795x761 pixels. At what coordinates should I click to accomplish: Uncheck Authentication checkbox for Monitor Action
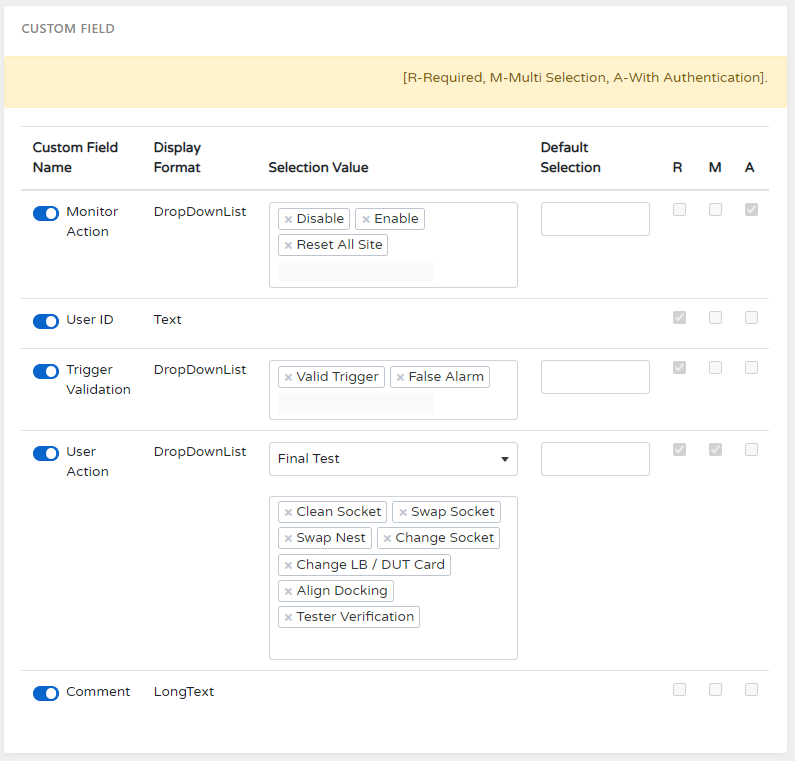[x=751, y=210]
